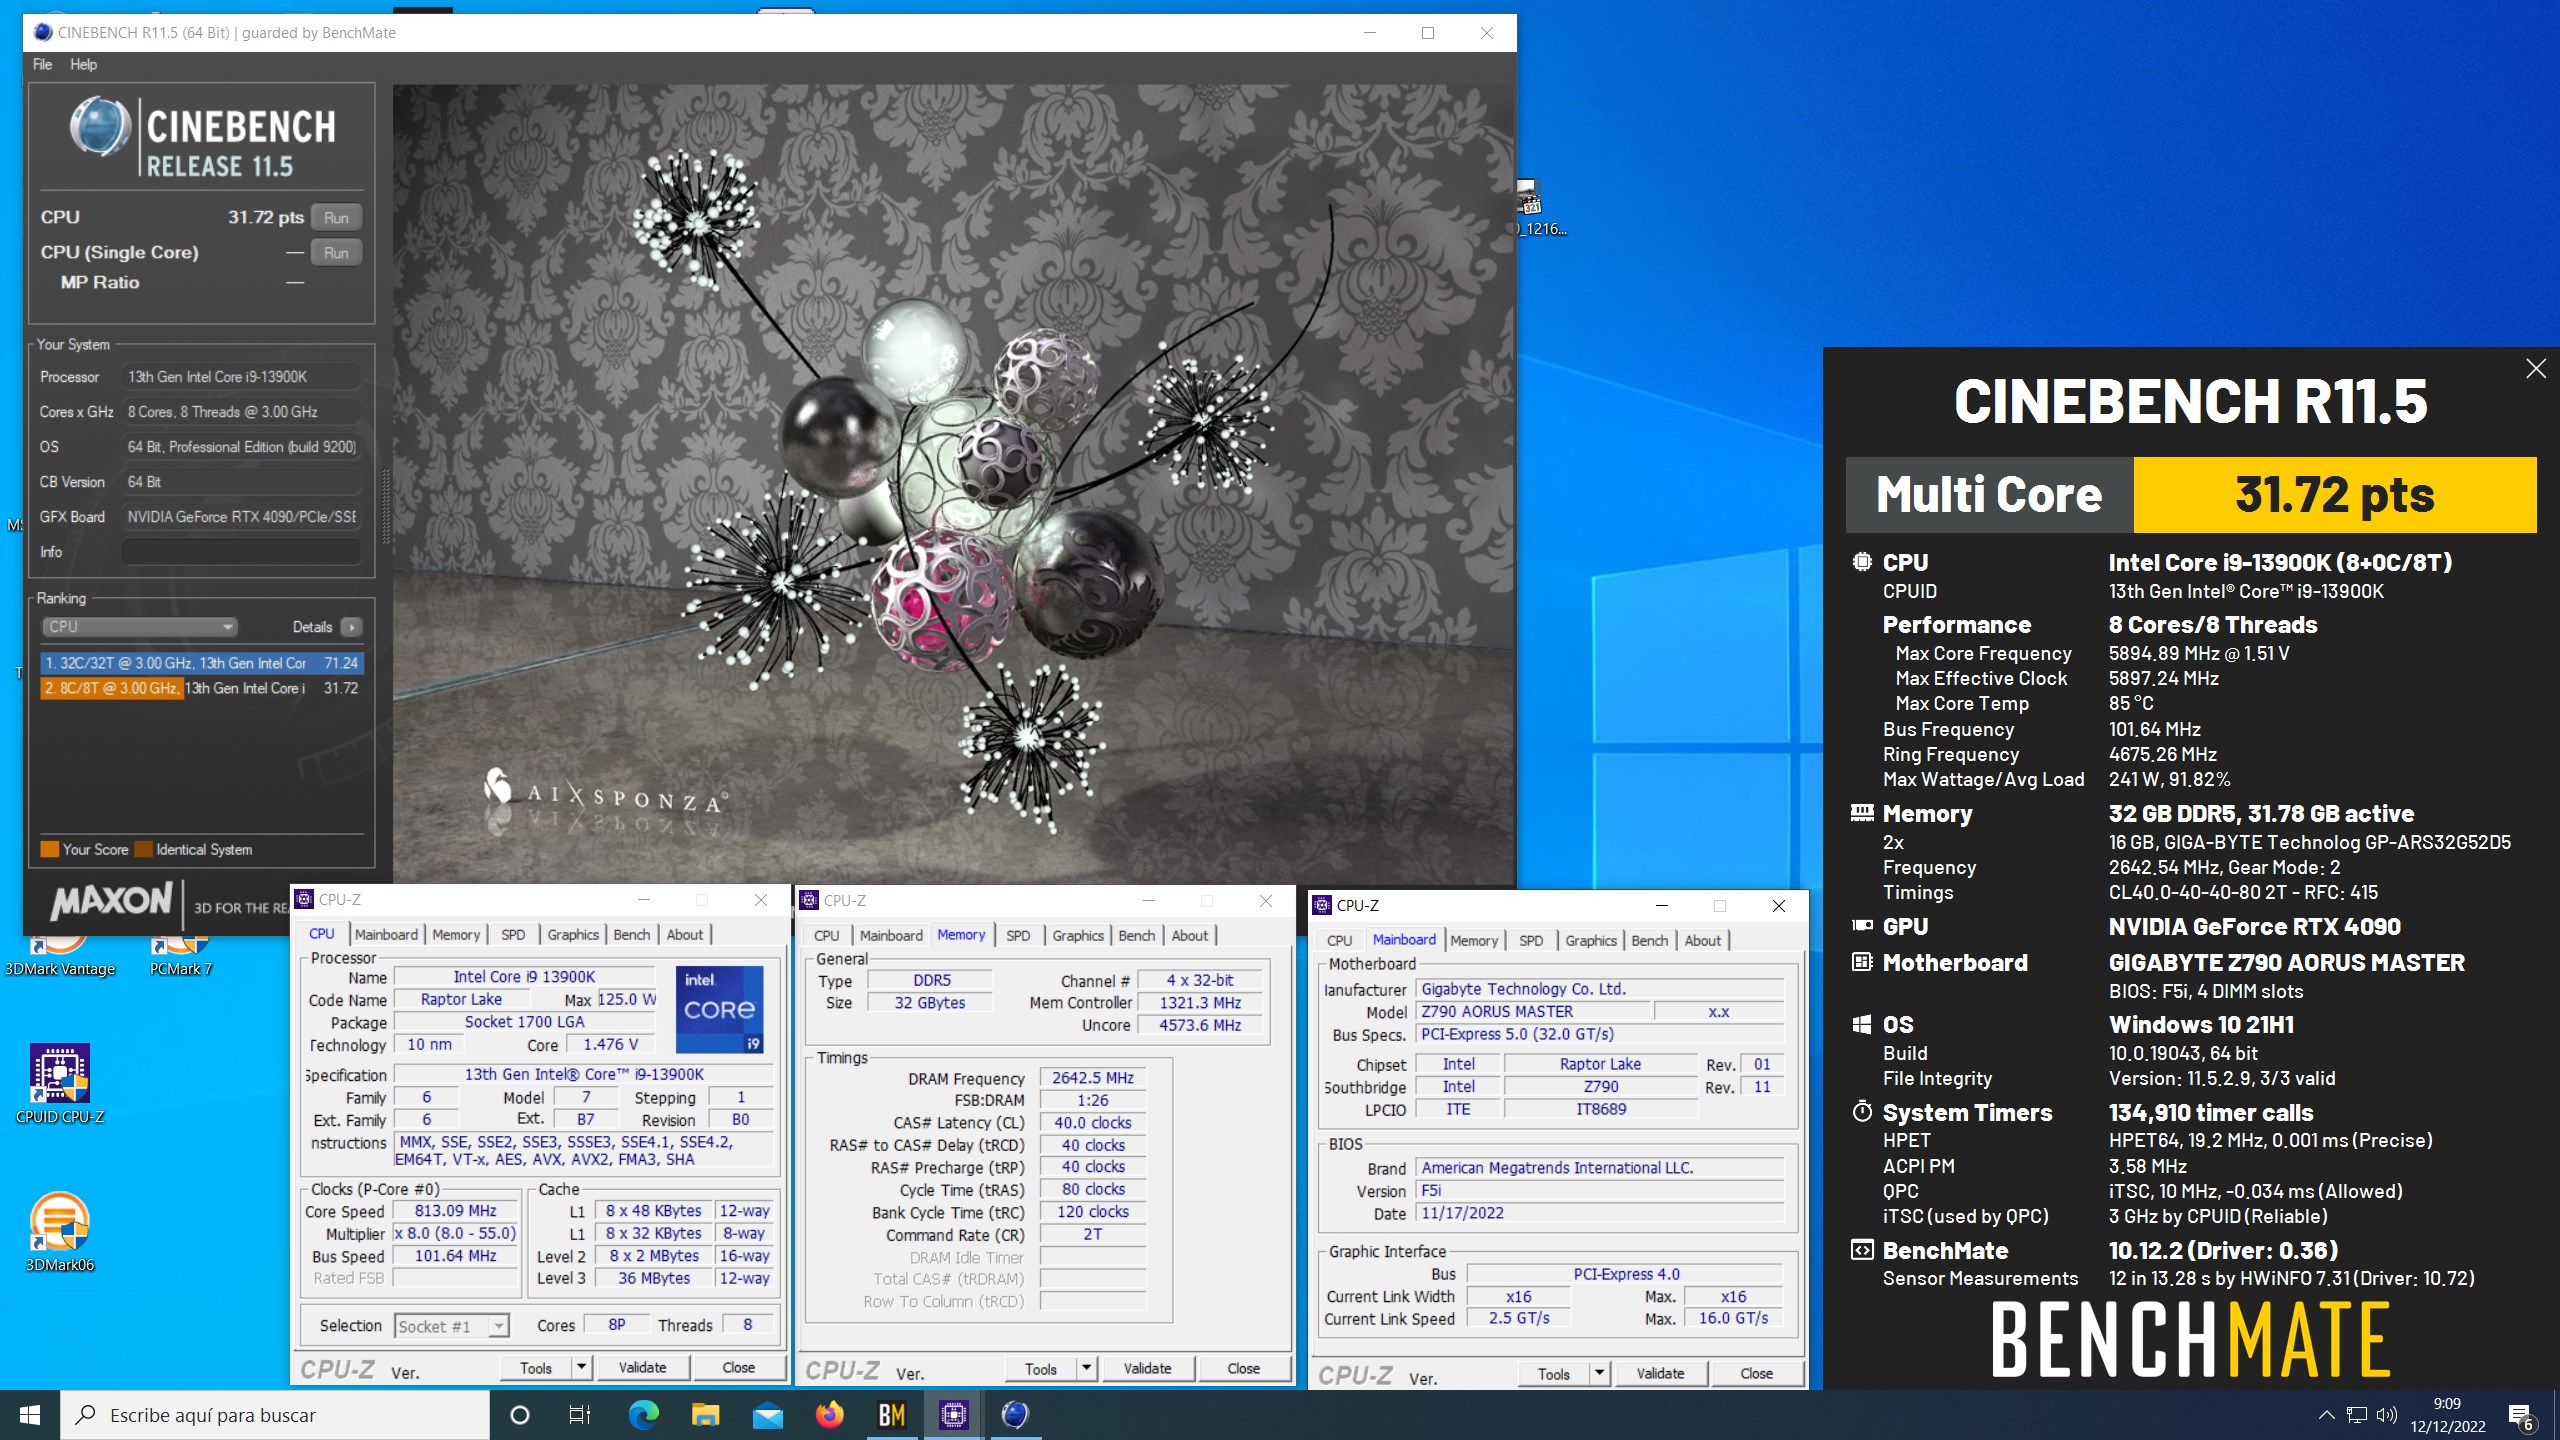The width and height of the screenshot is (2560, 1440).
Task: Click BIOS Version F5i field
Action: pyautogui.click(x=1600, y=1190)
